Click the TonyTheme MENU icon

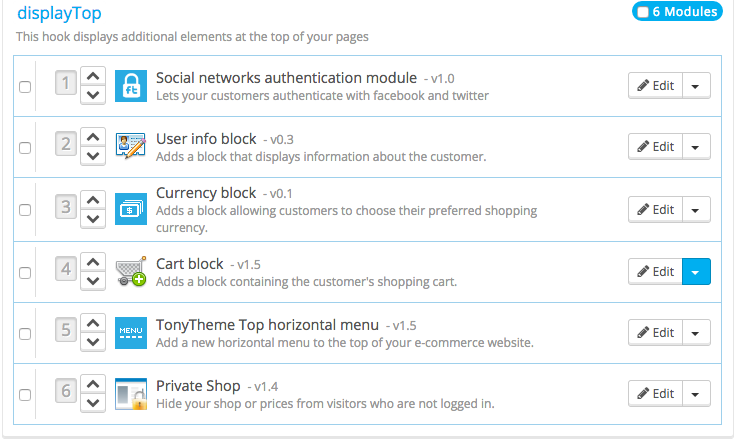131,333
